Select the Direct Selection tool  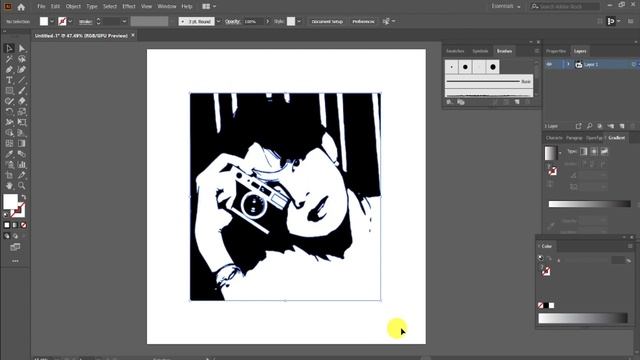22,48
